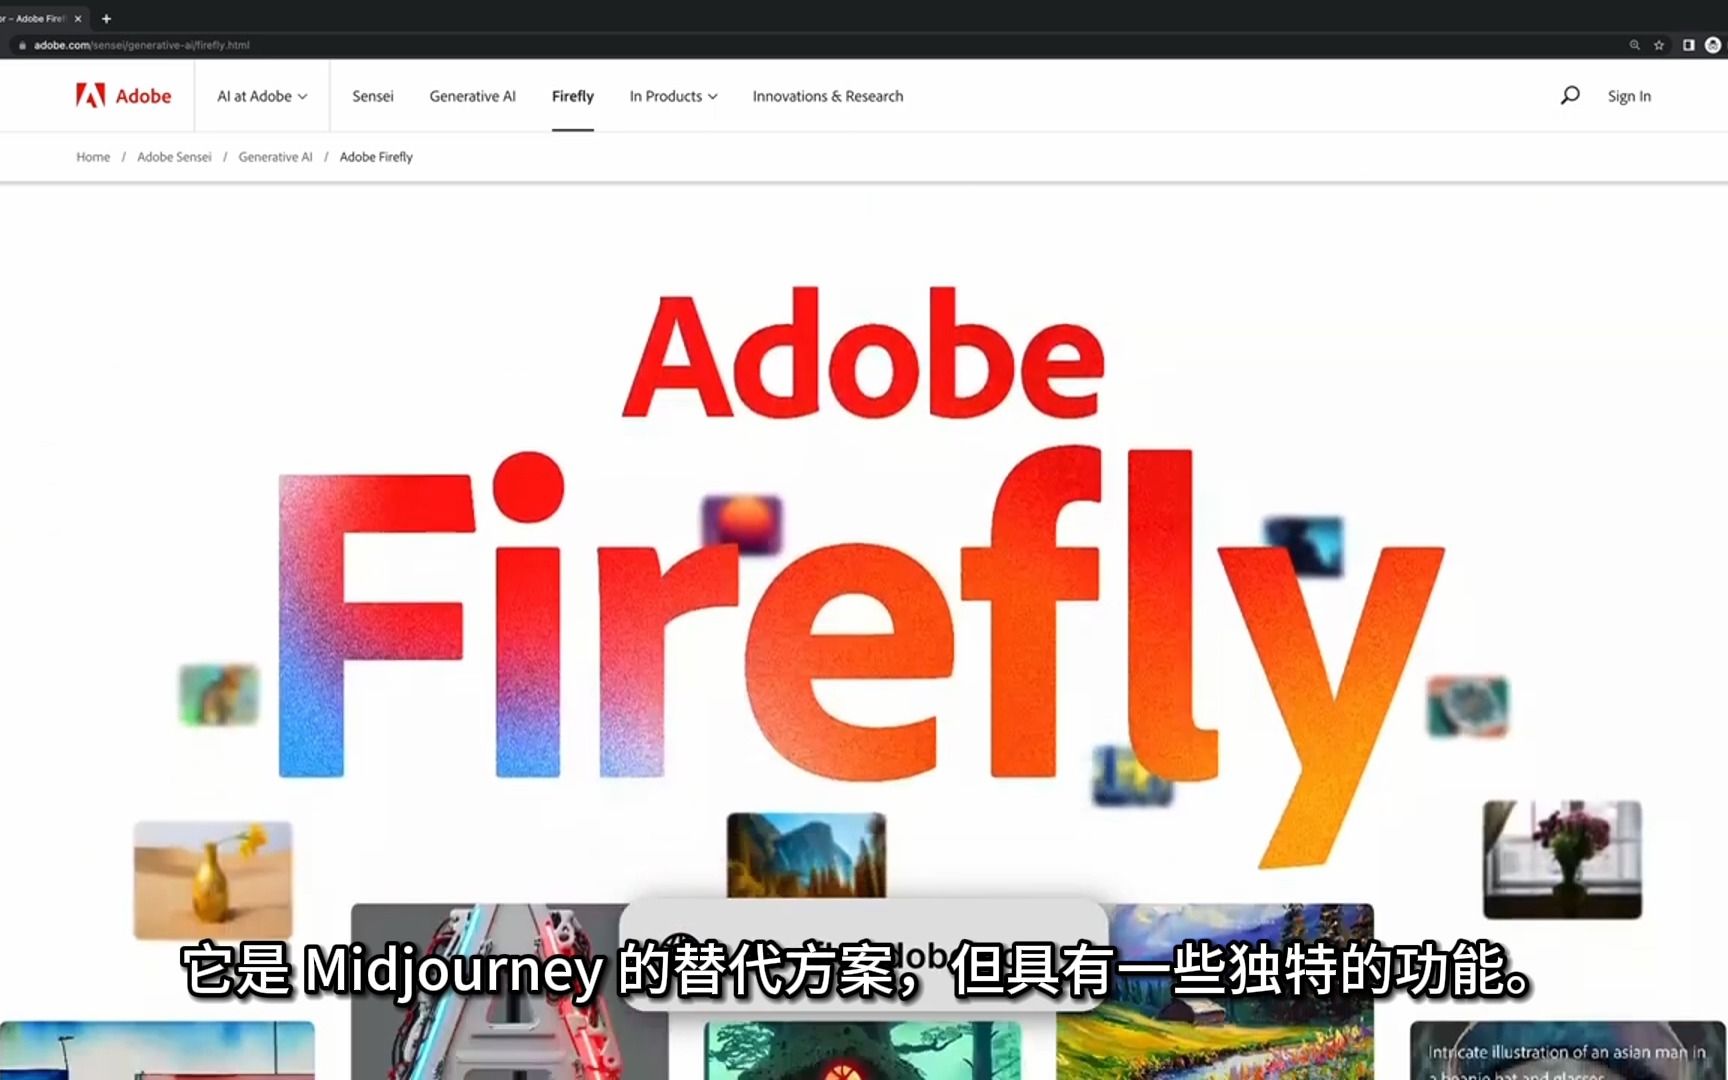The width and height of the screenshot is (1728, 1080).
Task: Click the browser profile avatar
Action: pyautogui.click(x=1712, y=44)
